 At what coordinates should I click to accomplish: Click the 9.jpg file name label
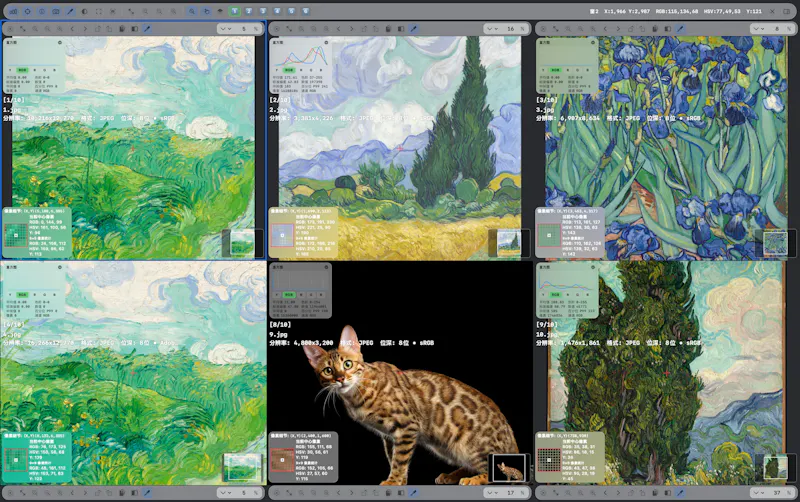(279, 334)
